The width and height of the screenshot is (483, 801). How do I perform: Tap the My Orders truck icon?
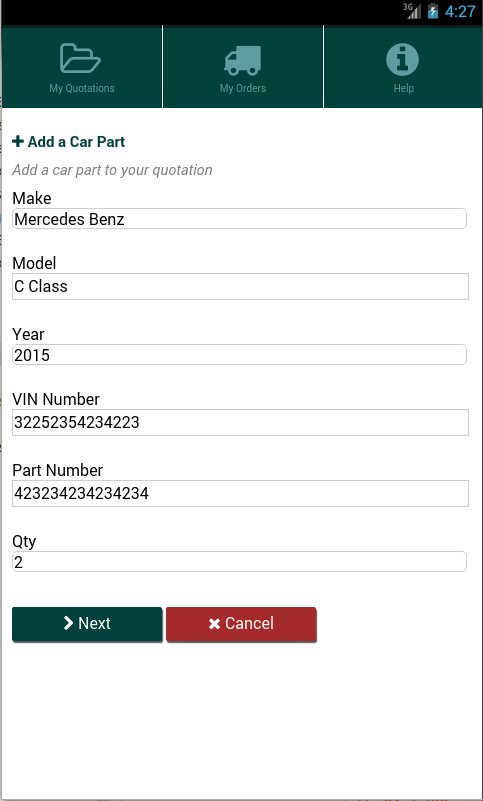point(243,60)
